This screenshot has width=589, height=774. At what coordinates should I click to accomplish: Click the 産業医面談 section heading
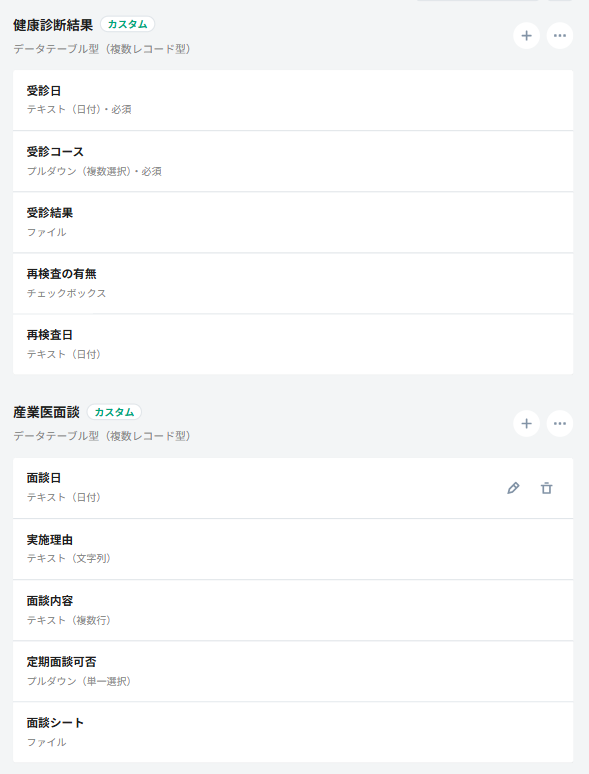click(x=46, y=412)
